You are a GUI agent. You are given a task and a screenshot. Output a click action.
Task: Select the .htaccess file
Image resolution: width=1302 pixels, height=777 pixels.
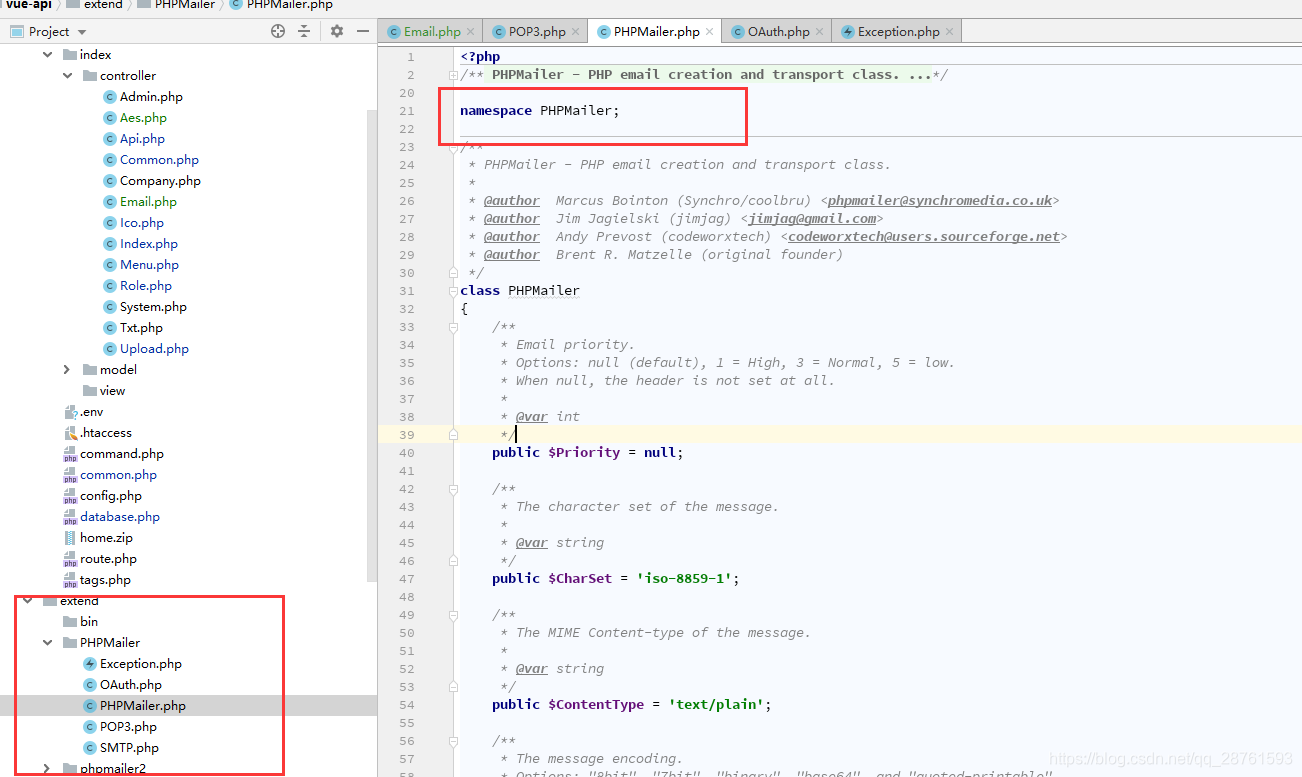point(97,433)
